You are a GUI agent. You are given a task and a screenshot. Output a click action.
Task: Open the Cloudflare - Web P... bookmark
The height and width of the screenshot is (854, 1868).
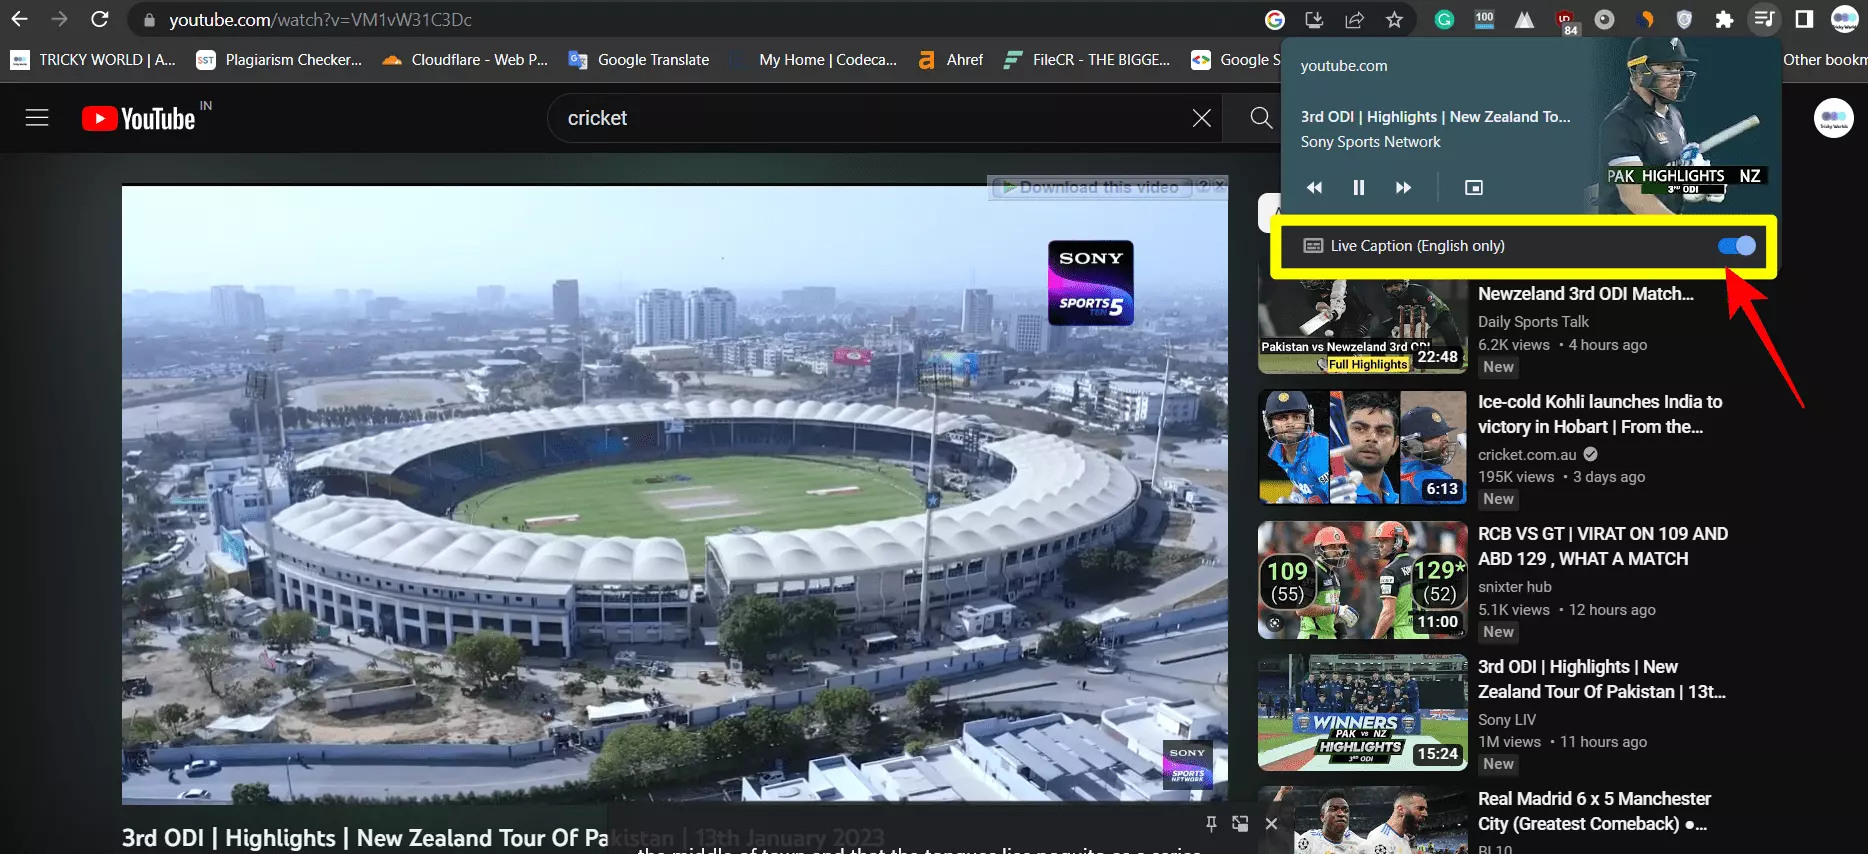coord(465,60)
